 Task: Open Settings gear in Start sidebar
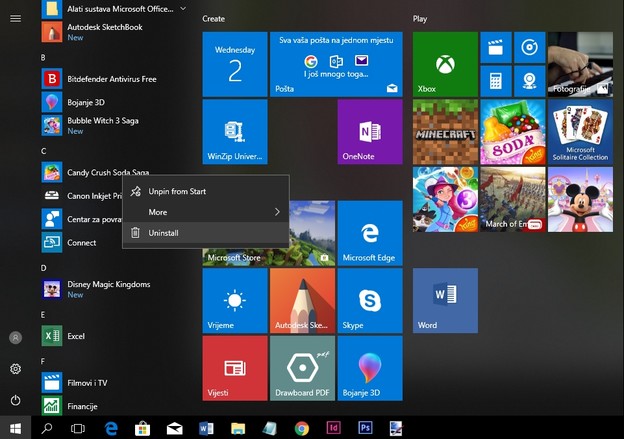[x=16, y=369]
